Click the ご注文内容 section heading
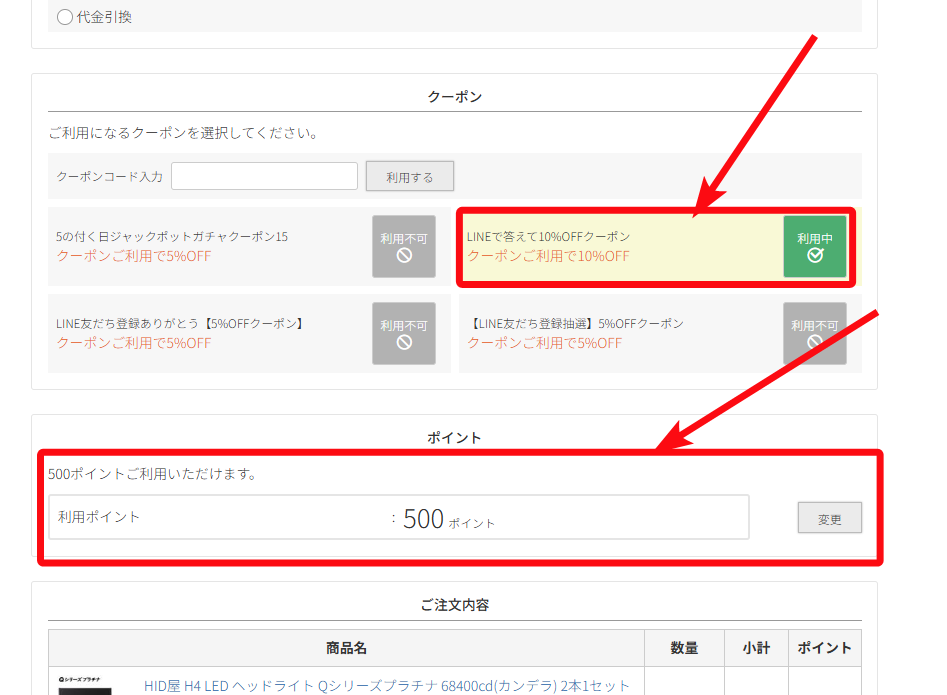Screen dimensions: 947x695 tap(454, 605)
